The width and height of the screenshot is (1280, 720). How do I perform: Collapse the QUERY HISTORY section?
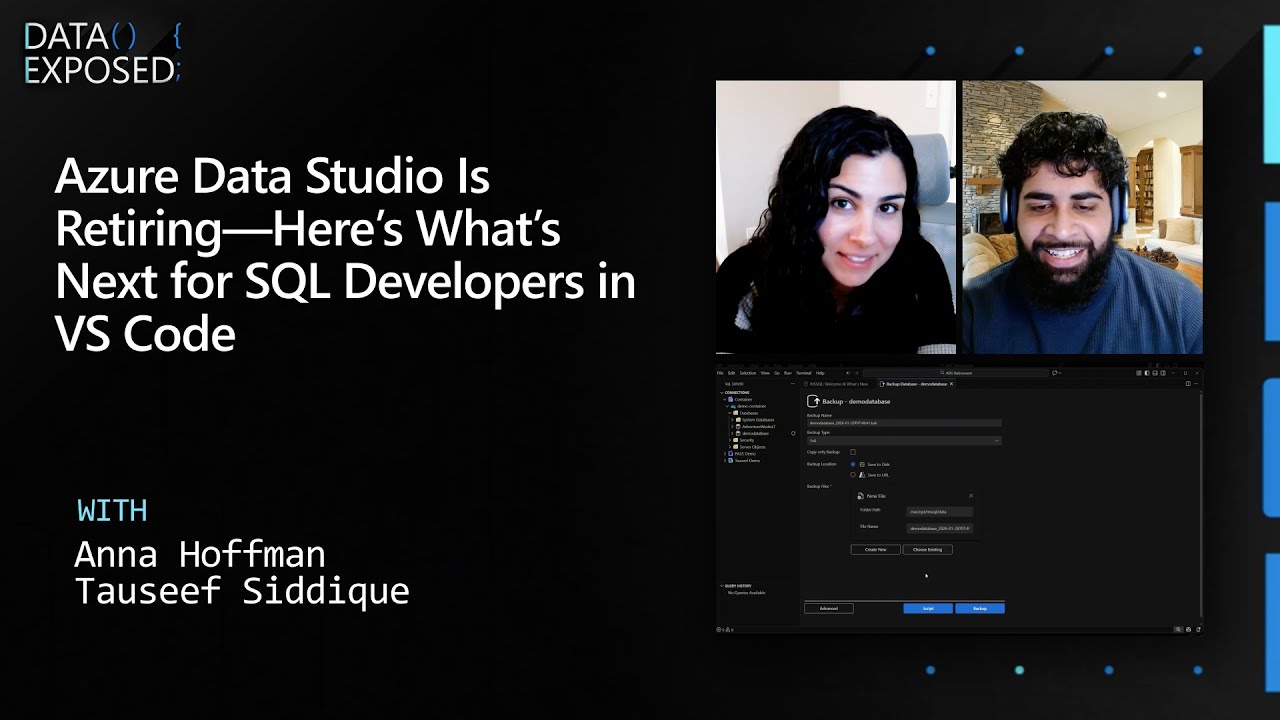[x=722, y=586]
